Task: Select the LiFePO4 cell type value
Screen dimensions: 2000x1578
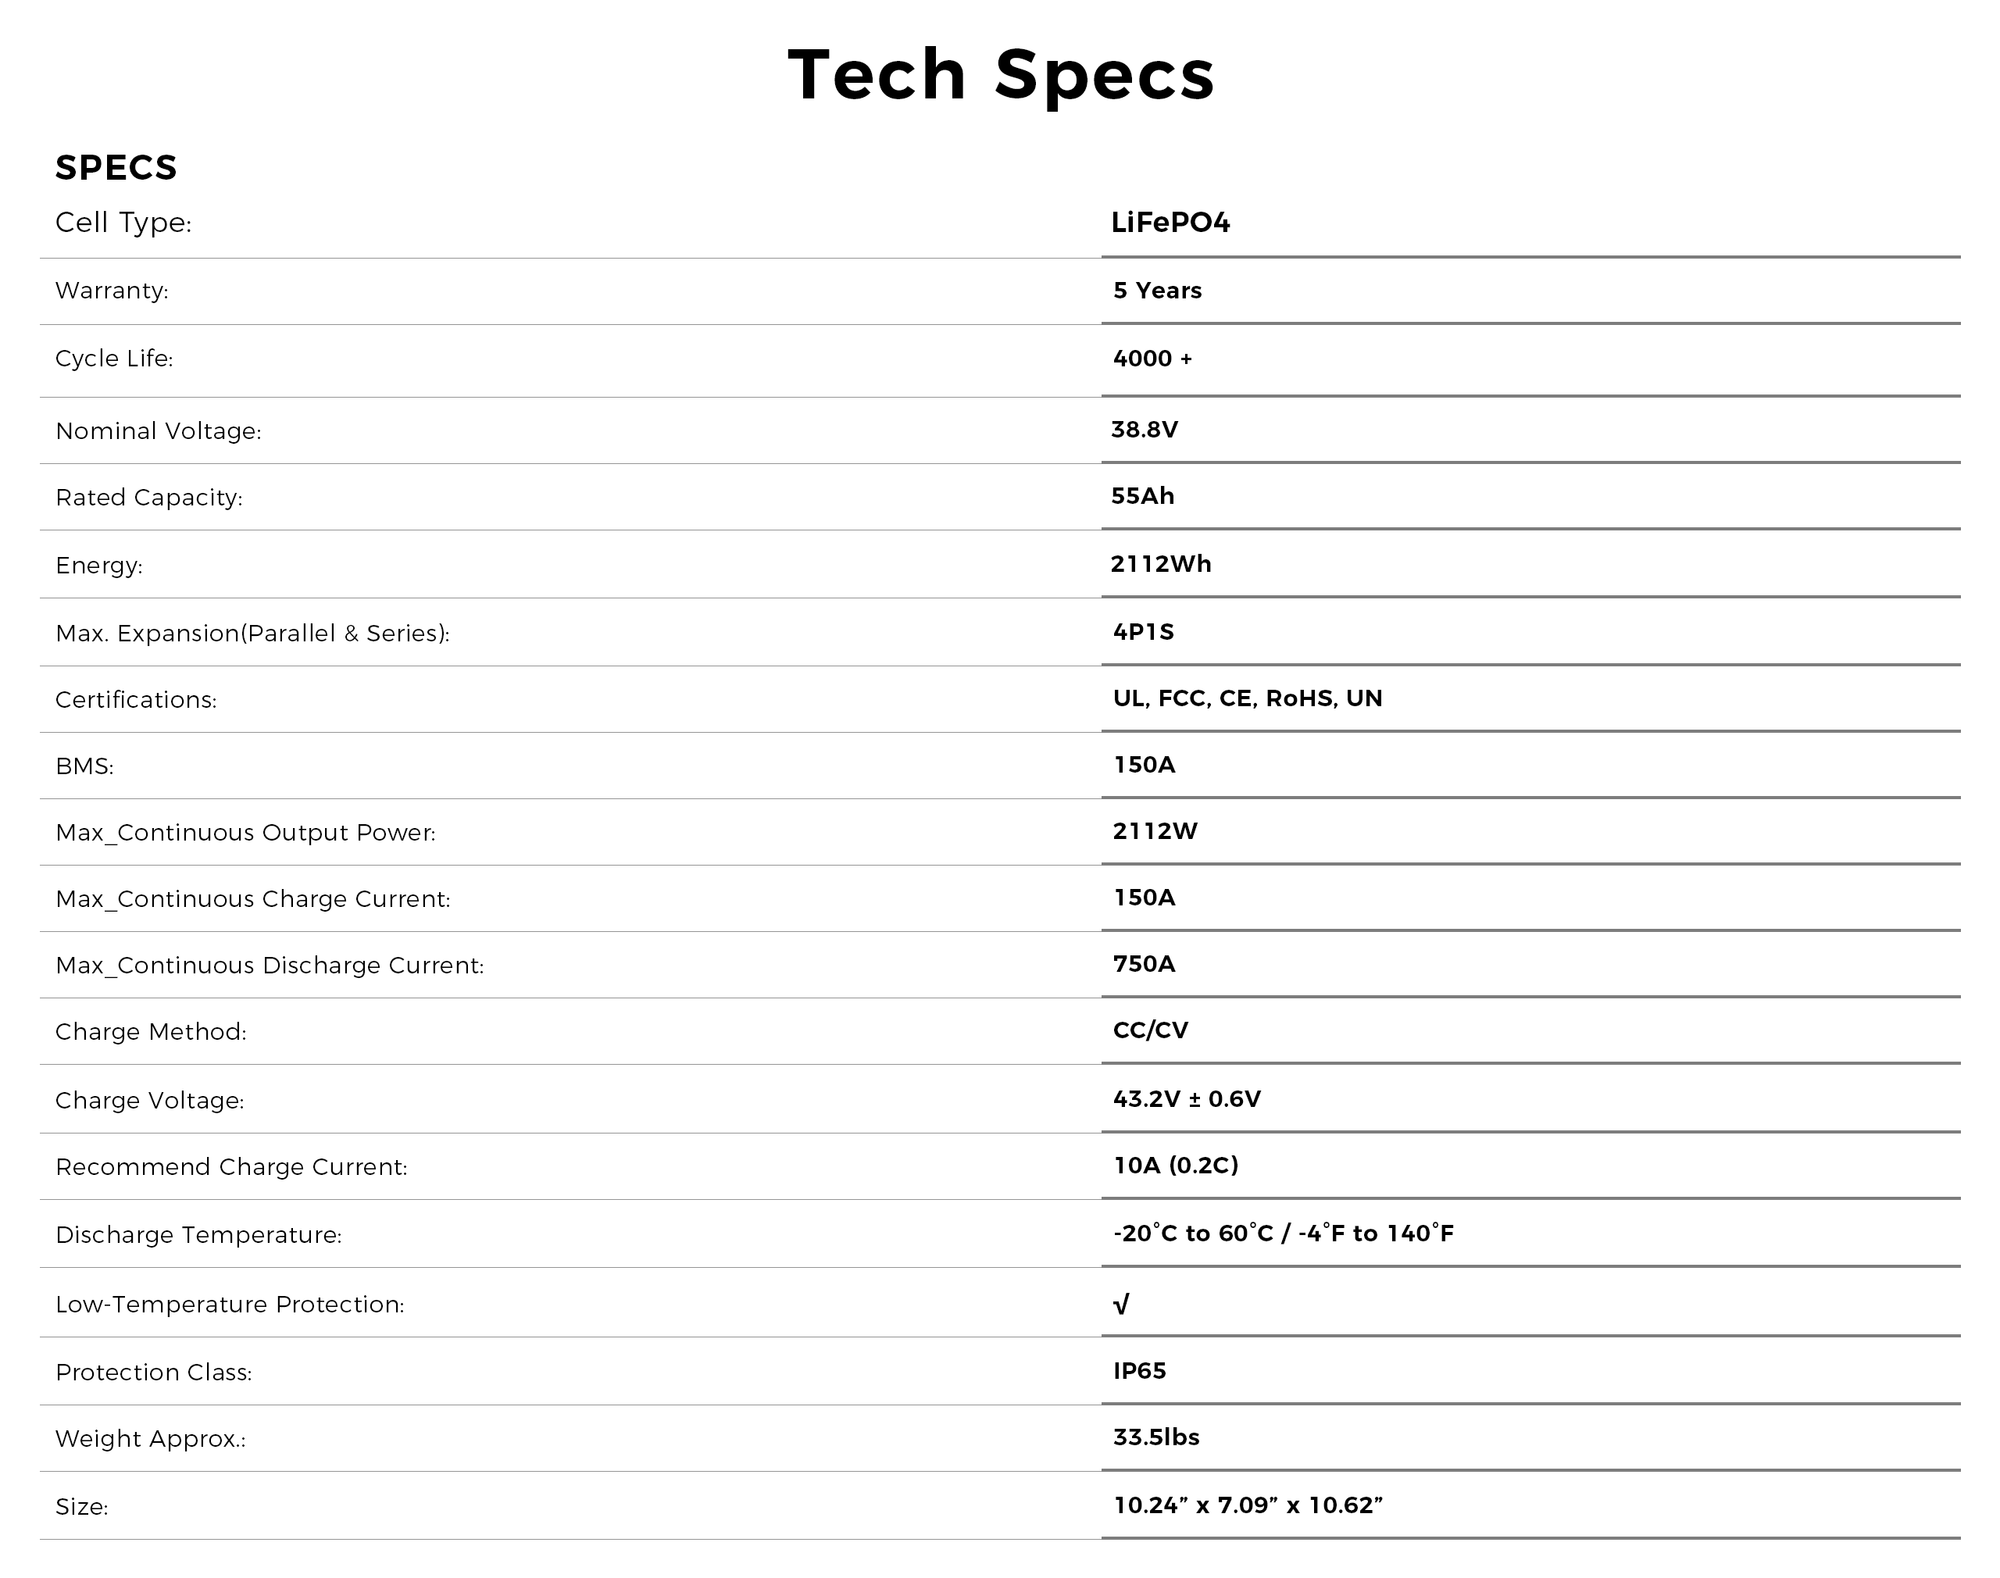Action: 1170,222
